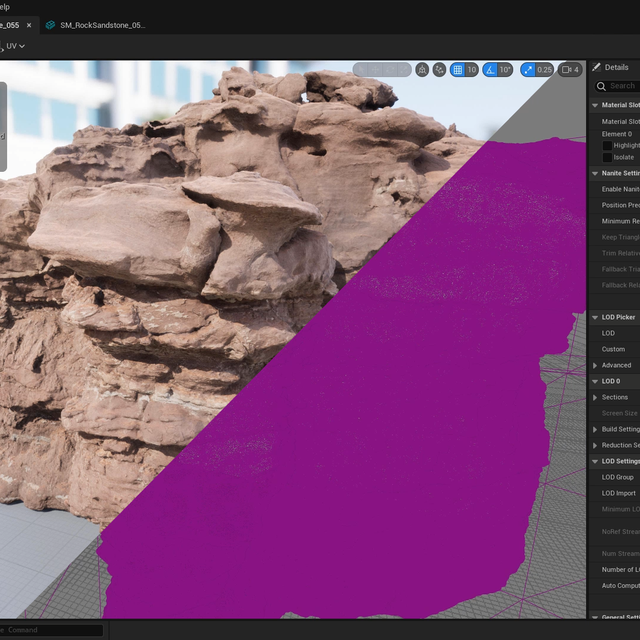
Task: Click the Details panel pencil icon
Action: [597, 67]
